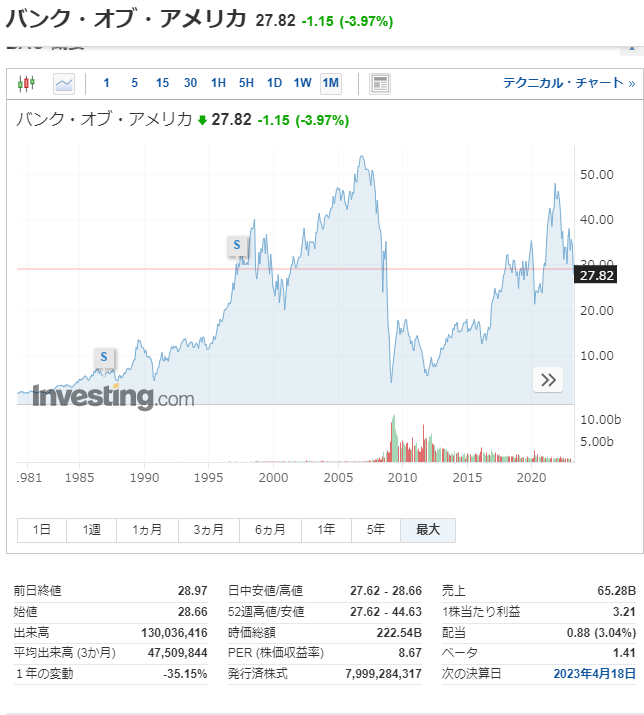The width and height of the screenshot is (644, 715).
Task: Set chart interval to 15 minutes
Action: 162,83
